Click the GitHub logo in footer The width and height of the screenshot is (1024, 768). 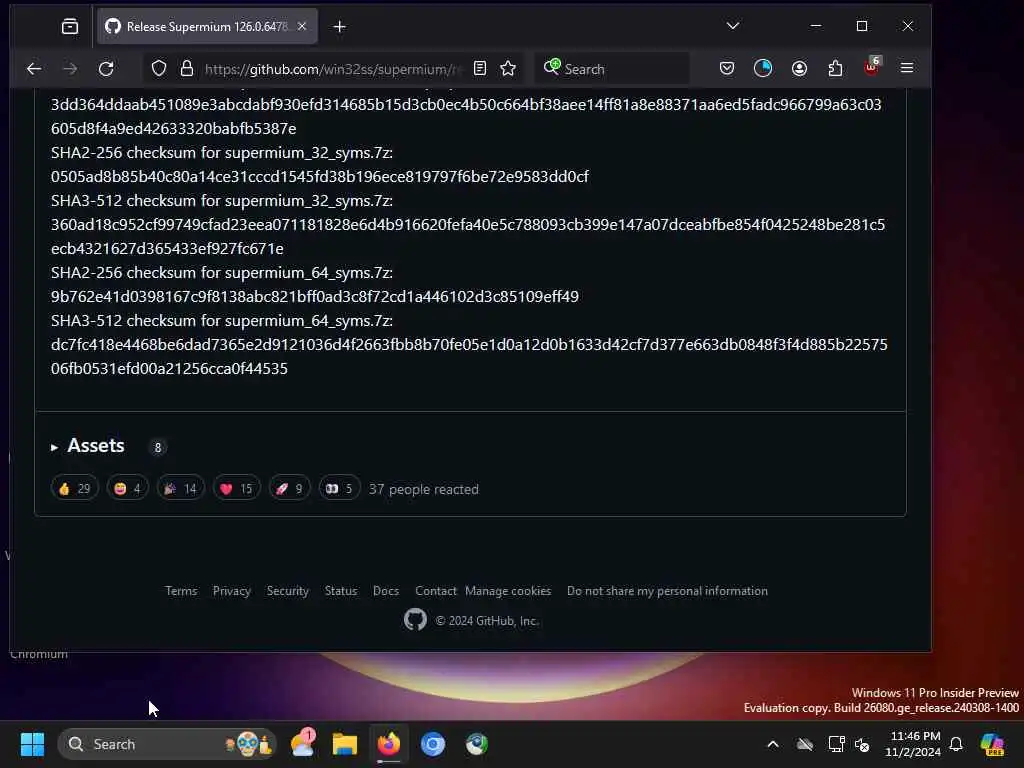pyautogui.click(x=415, y=619)
